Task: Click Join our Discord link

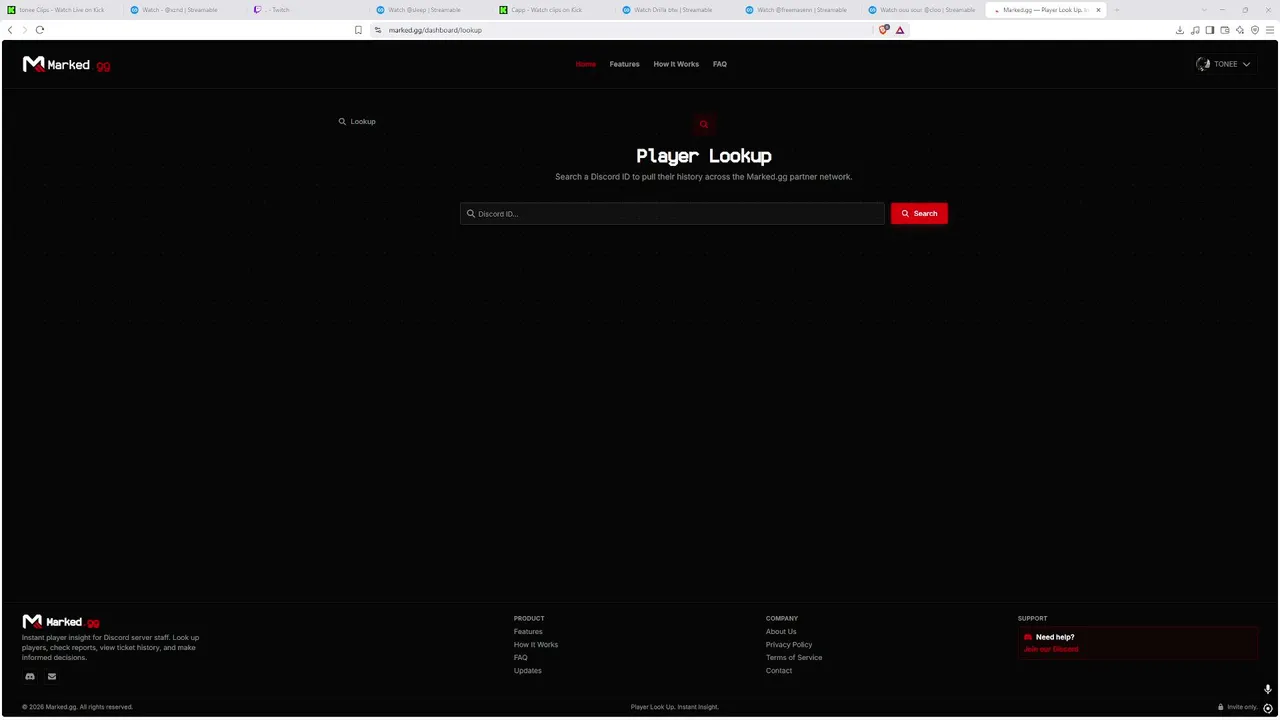Action: (1051, 649)
